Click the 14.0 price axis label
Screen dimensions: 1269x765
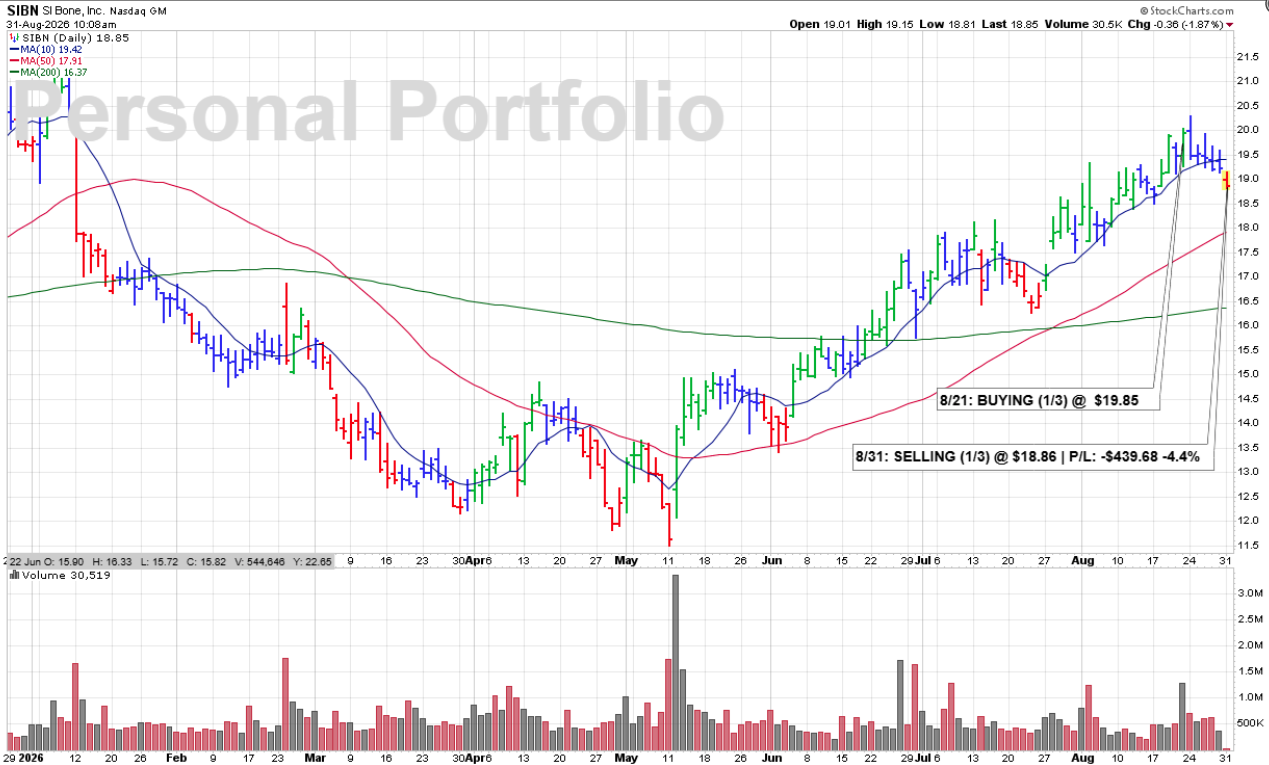[1249, 423]
